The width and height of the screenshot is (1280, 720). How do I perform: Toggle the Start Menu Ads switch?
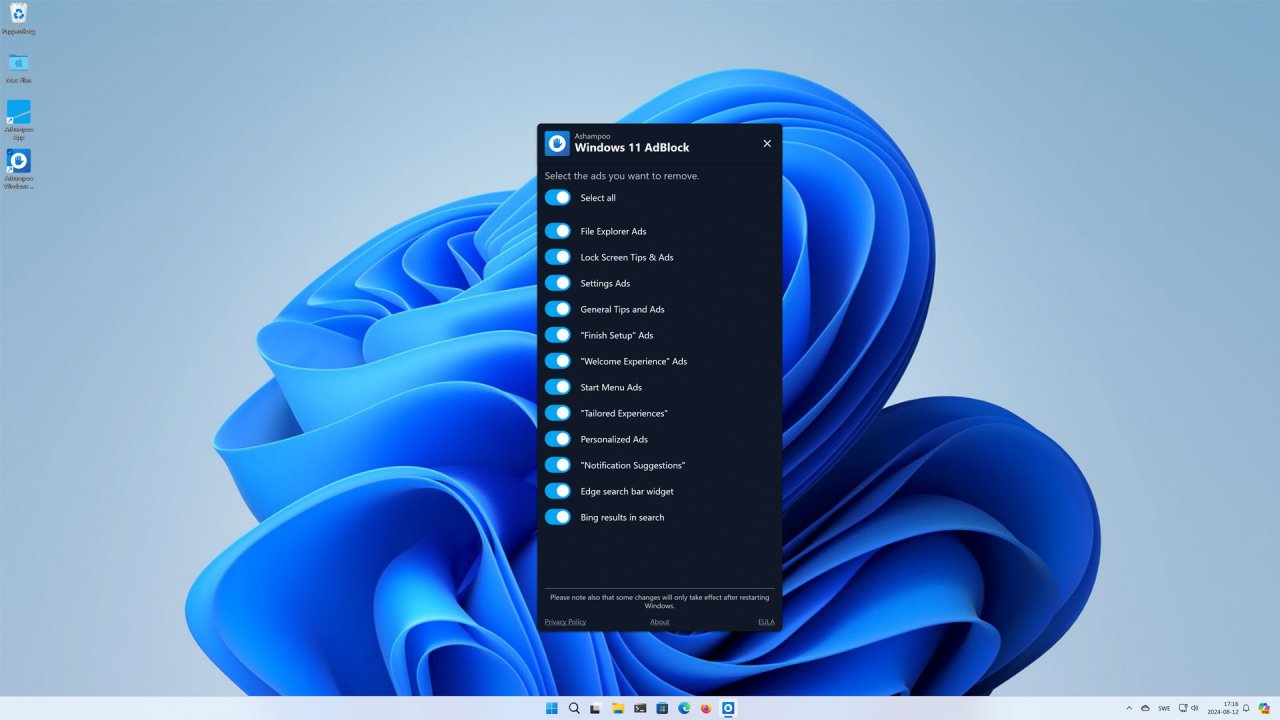(558, 387)
